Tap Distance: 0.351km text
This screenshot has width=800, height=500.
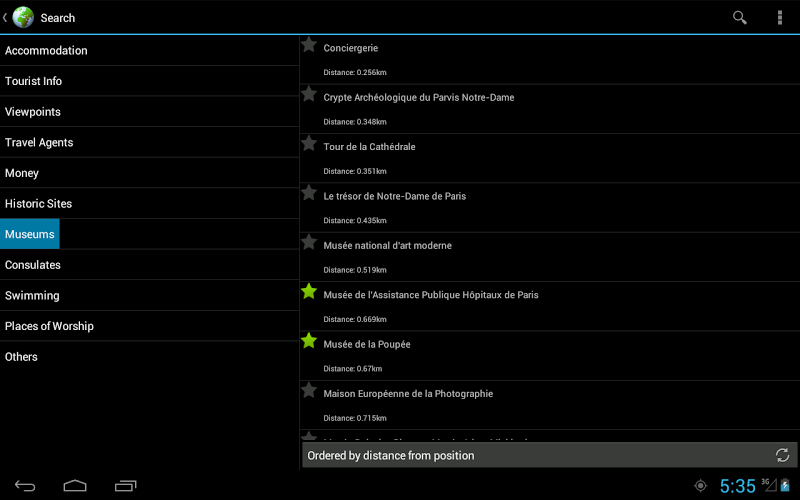coord(355,171)
